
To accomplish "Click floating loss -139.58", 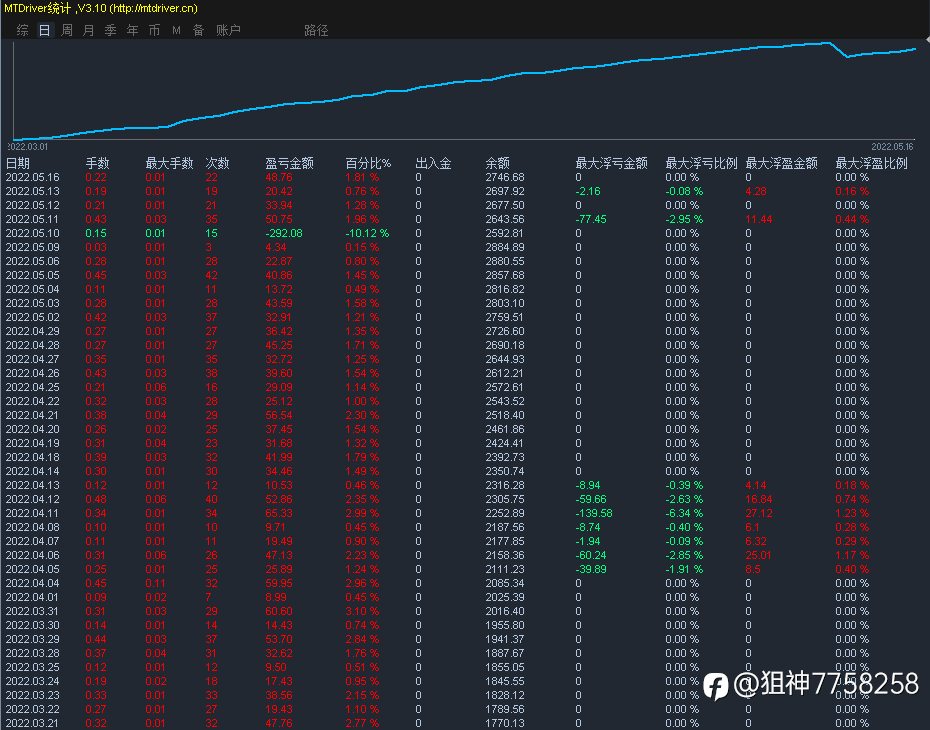I will [594, 514].
